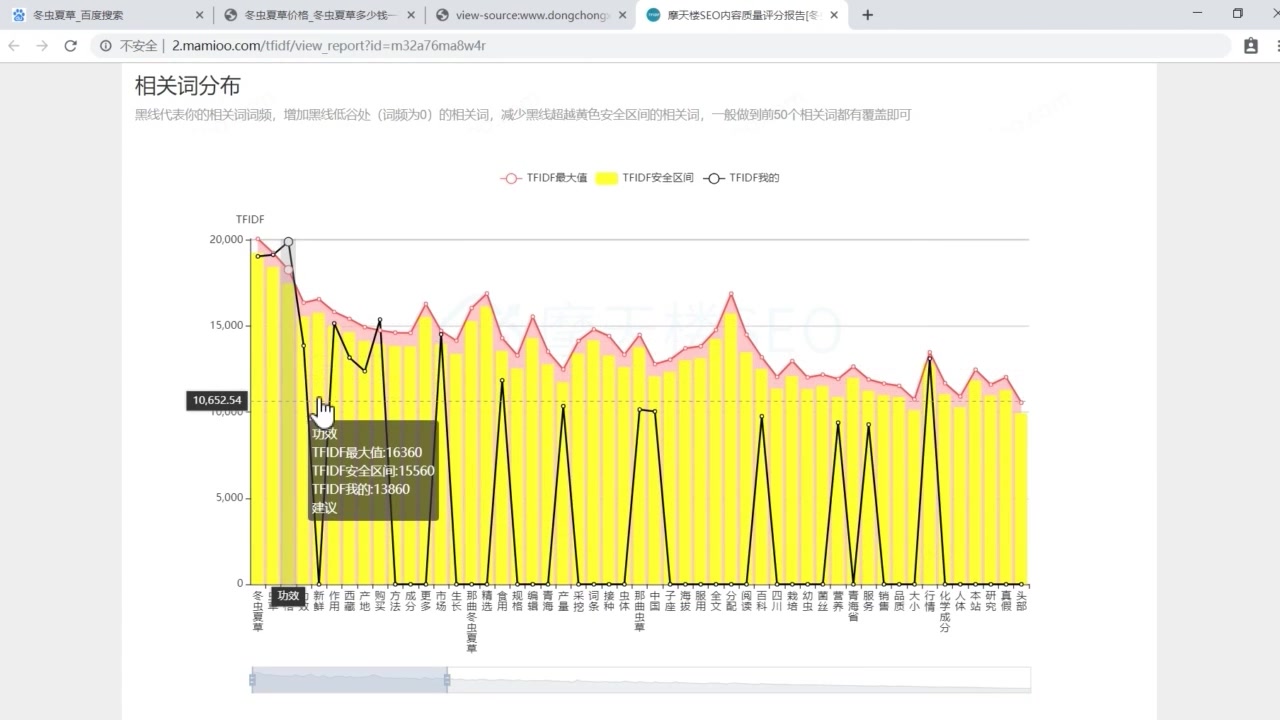Click the 20,000 y-axis value

pos(226,240)
